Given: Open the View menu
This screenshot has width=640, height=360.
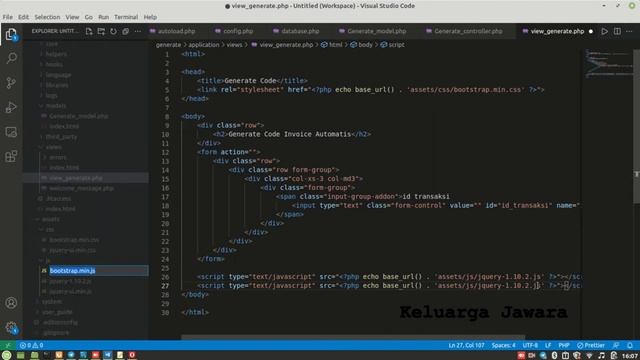Looking at the screenshot, I should 72,17.
